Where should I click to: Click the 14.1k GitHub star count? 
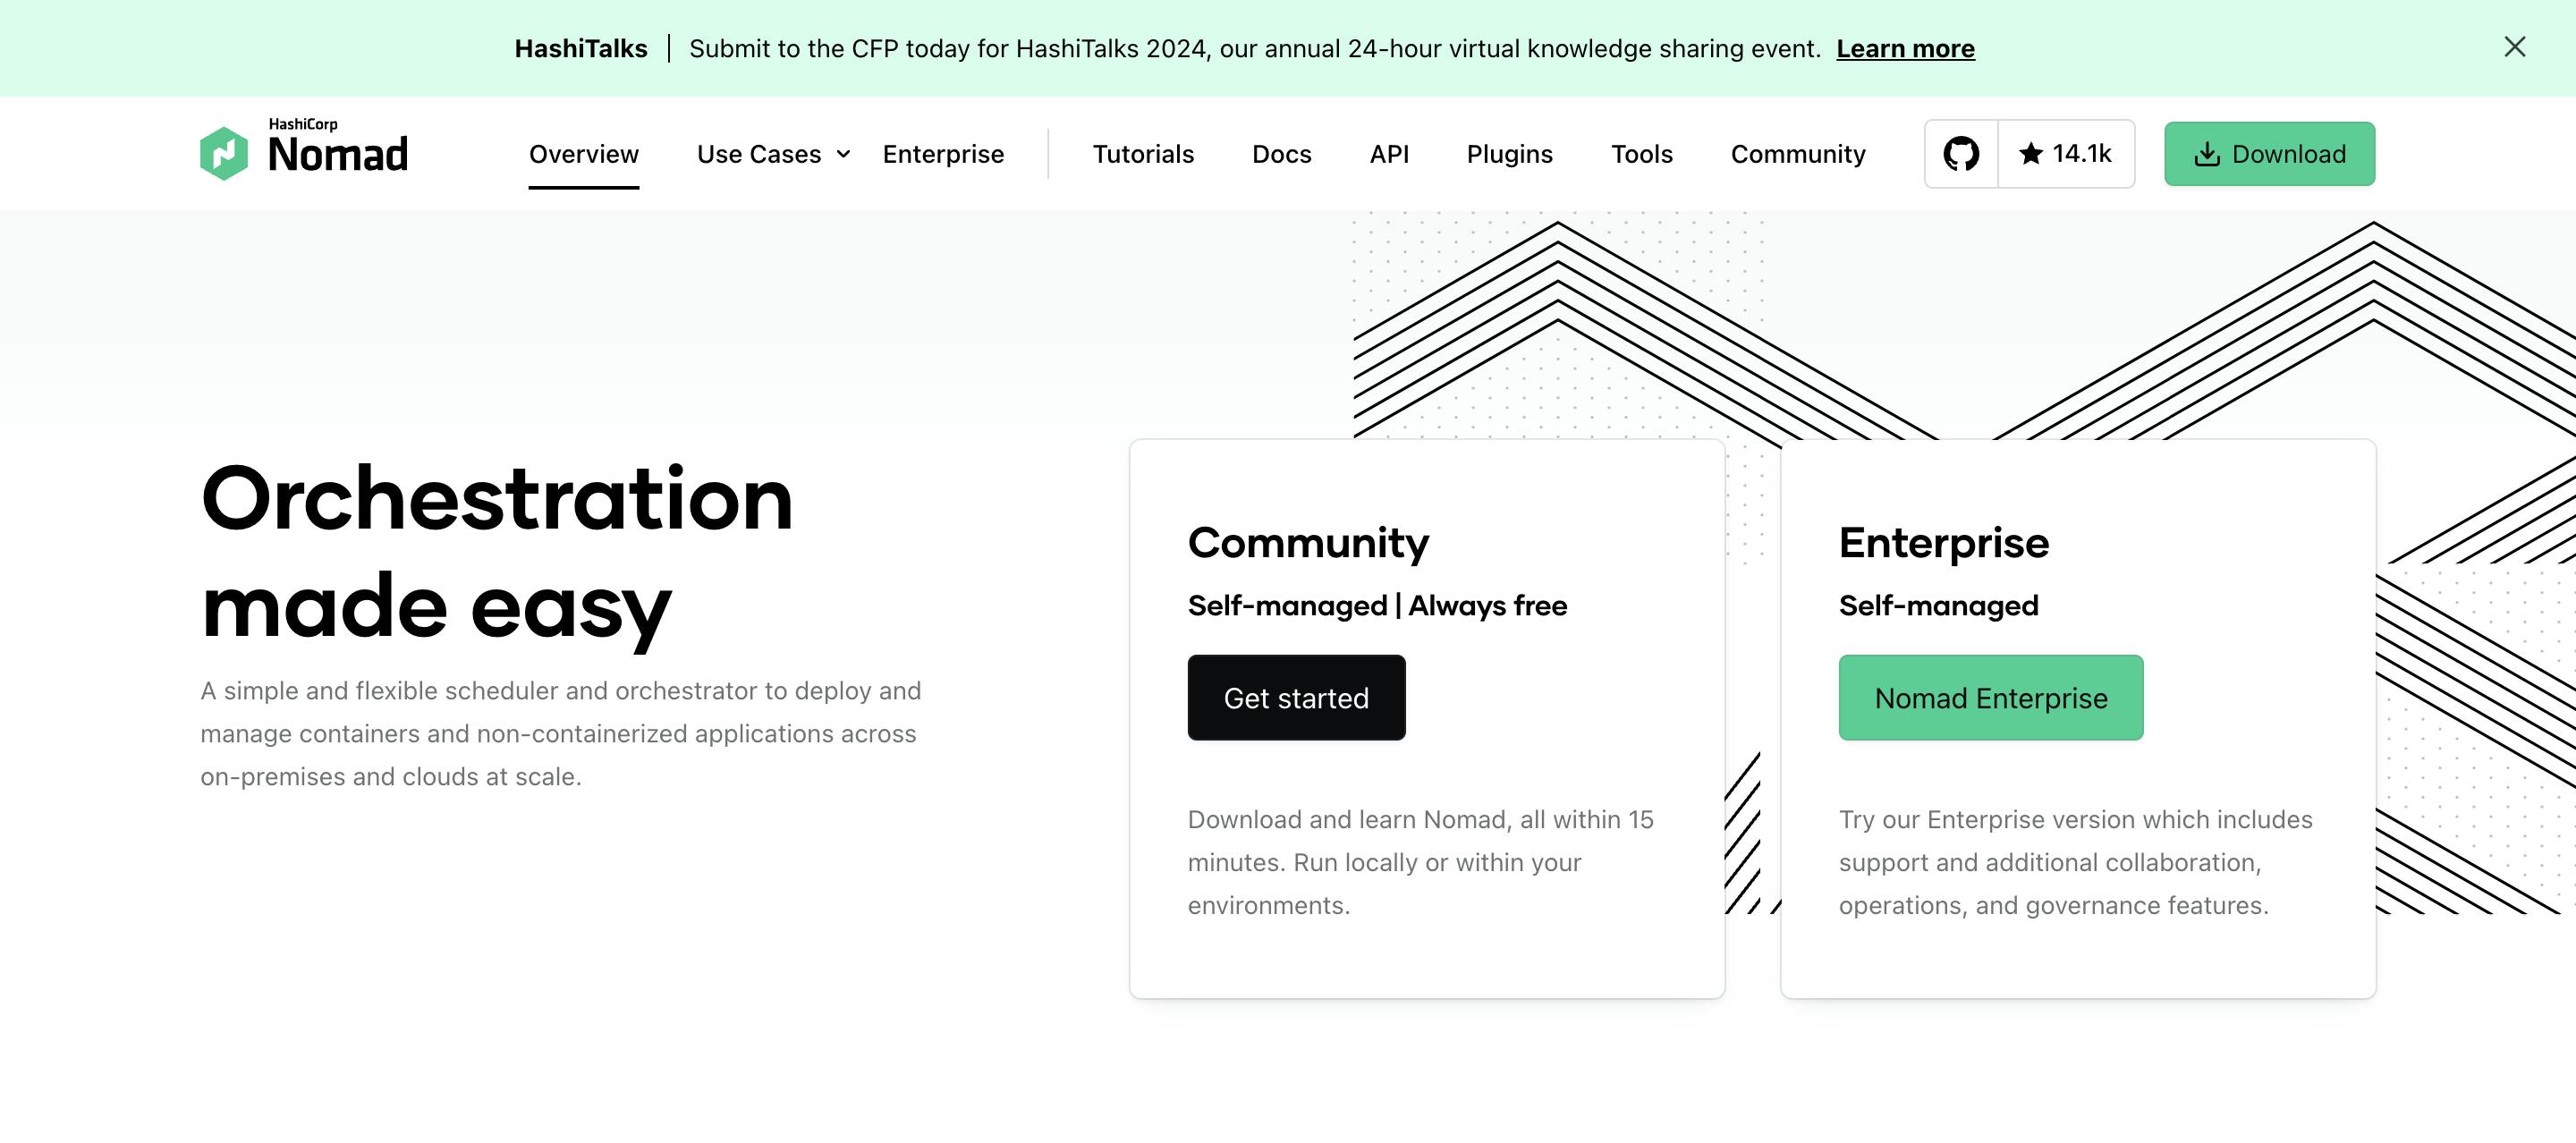pyautogui.click(x=2065, y=153)
